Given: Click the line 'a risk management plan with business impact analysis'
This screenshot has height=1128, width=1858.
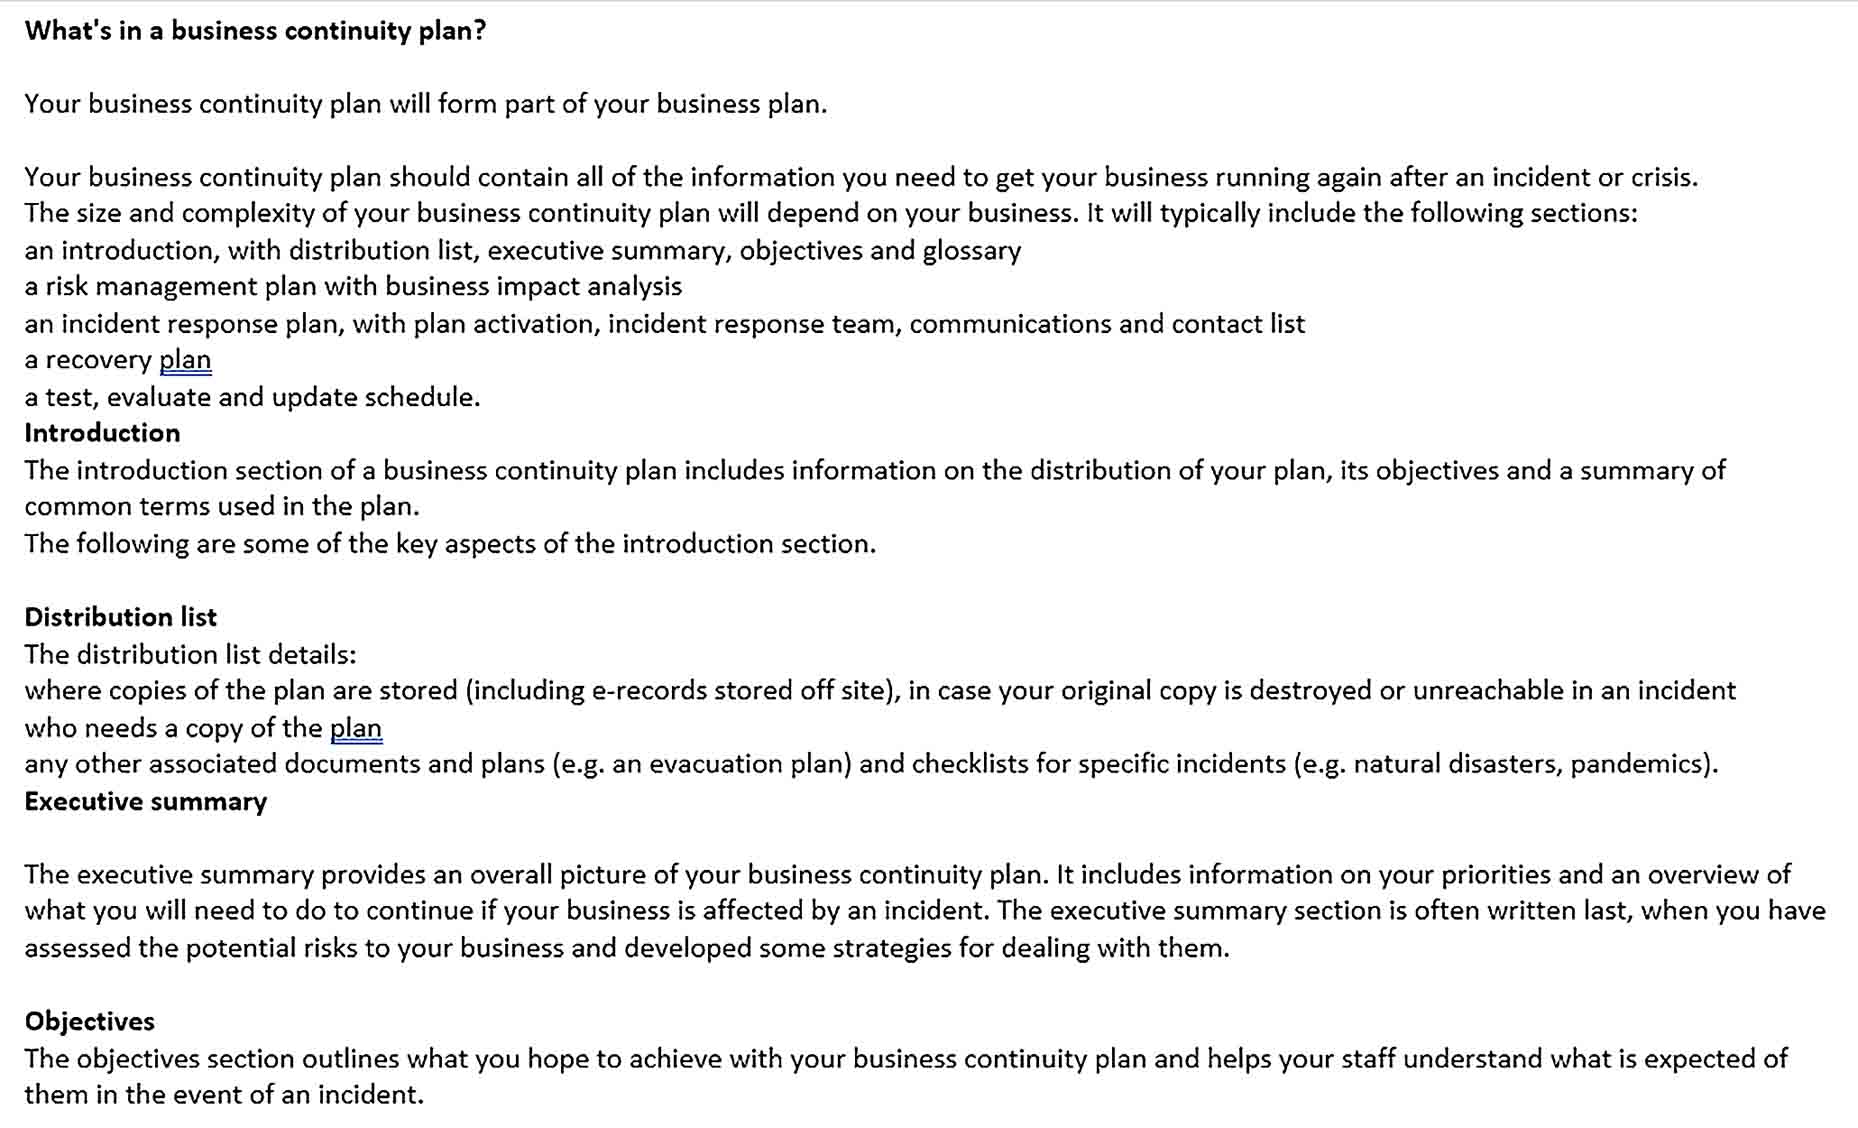Looking at the screenshot, I should pyautogui.click(x=353, y=287).
